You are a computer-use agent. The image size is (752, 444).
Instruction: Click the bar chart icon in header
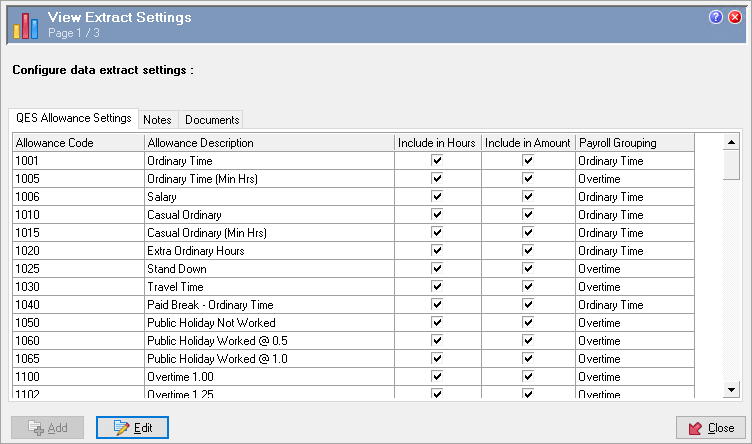coord(26,24)
